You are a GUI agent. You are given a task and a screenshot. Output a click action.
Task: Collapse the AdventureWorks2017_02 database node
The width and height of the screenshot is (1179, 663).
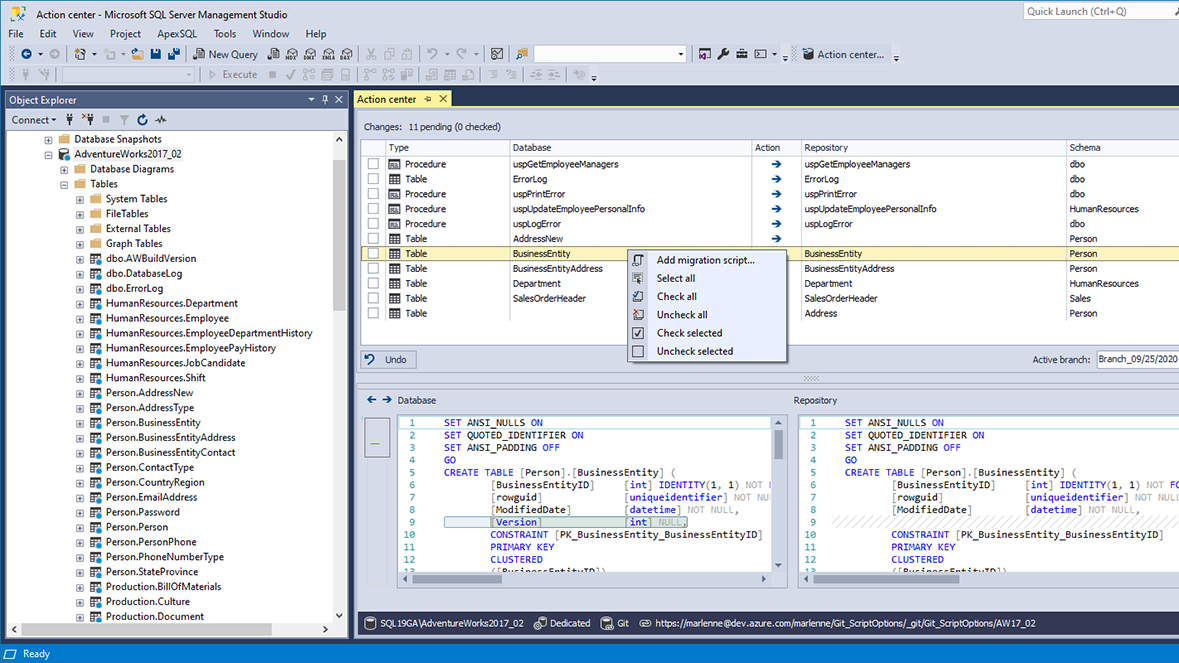tap(48, 155)
